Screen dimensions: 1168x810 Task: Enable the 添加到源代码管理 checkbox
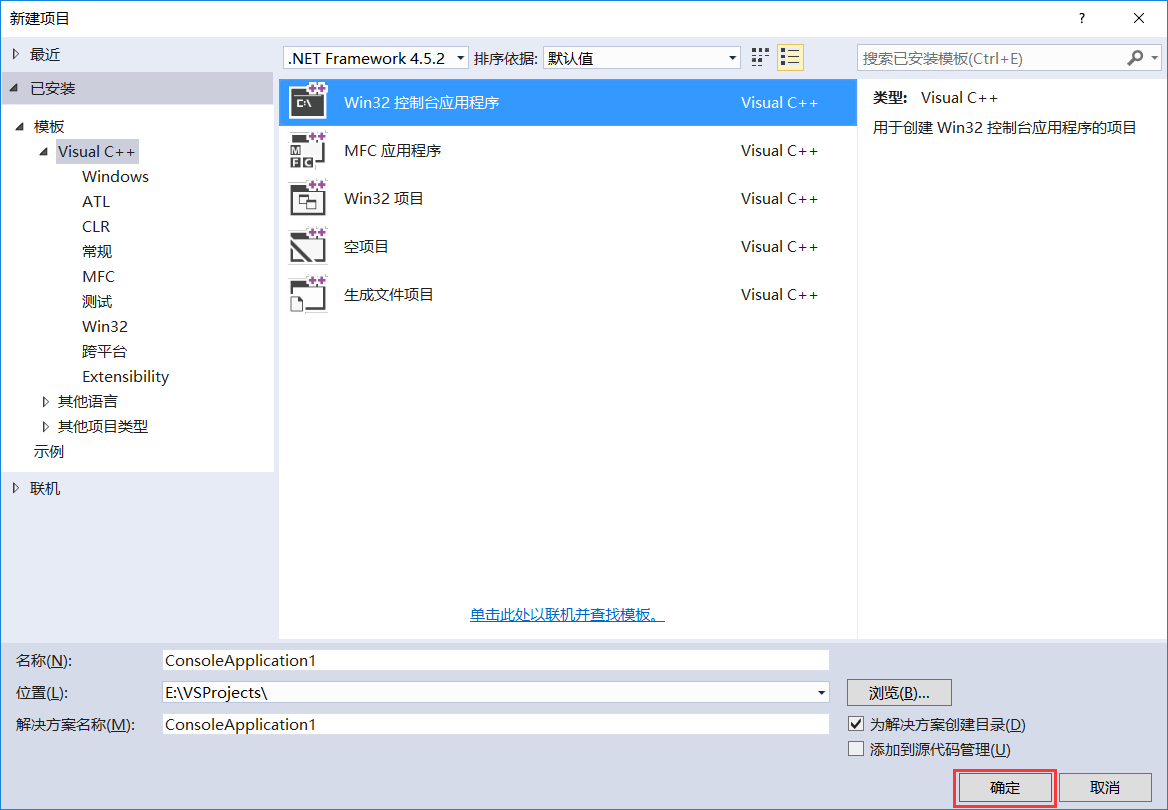tap(856, 747)
